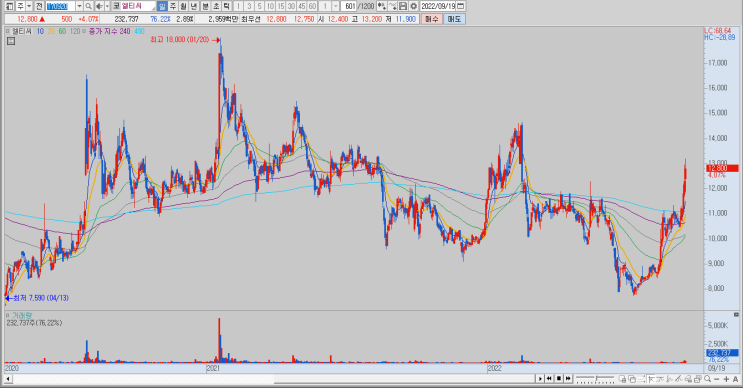
Task: Rewind chart with double-left arrow button
Action: [x=549, y=379]
